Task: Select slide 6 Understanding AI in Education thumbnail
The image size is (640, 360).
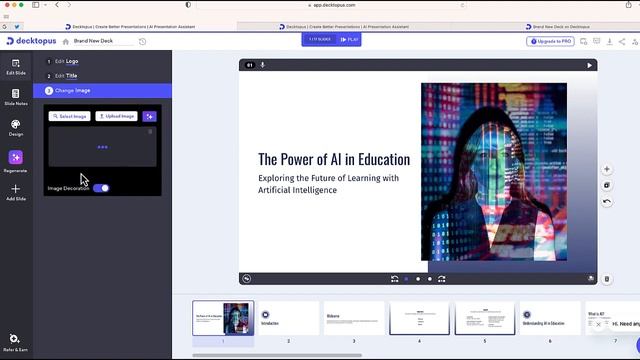Action: click(x=550, y=318)
